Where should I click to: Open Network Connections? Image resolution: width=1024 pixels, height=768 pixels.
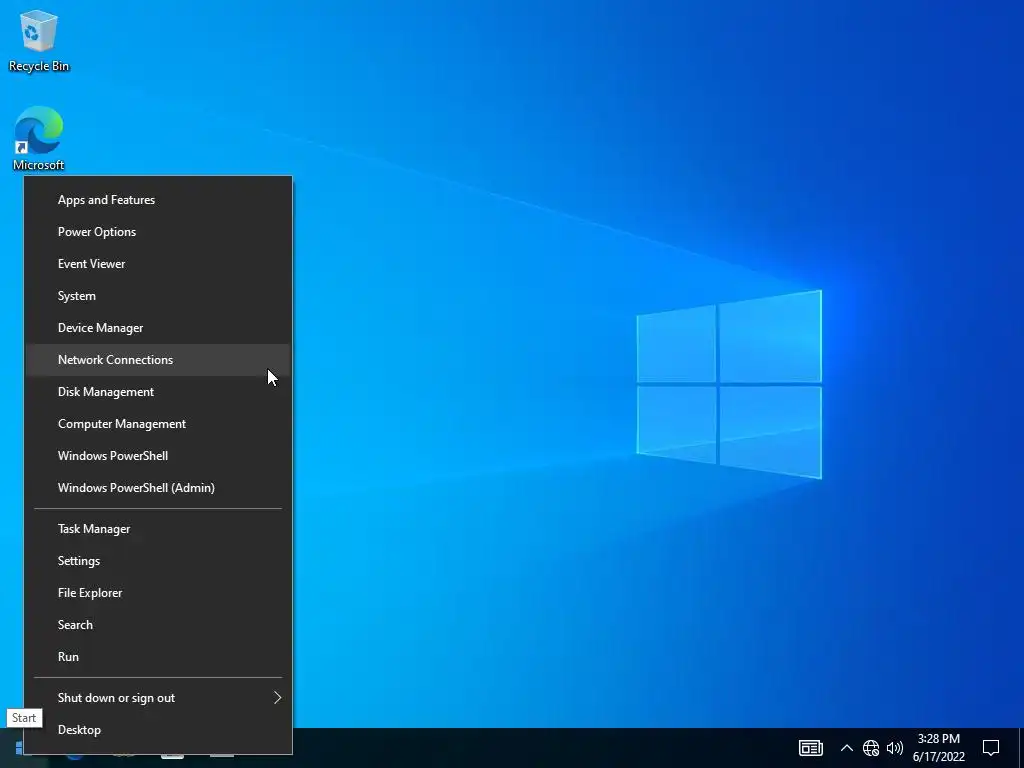point(158,360)
